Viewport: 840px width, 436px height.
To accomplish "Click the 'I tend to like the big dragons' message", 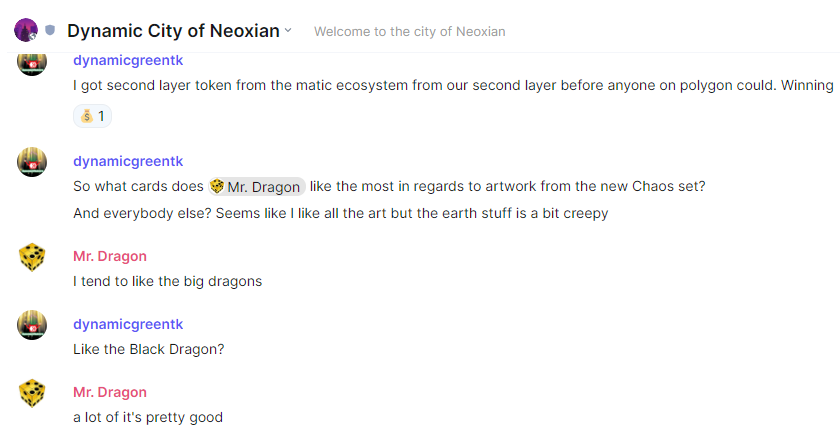I will pos(167,281).
